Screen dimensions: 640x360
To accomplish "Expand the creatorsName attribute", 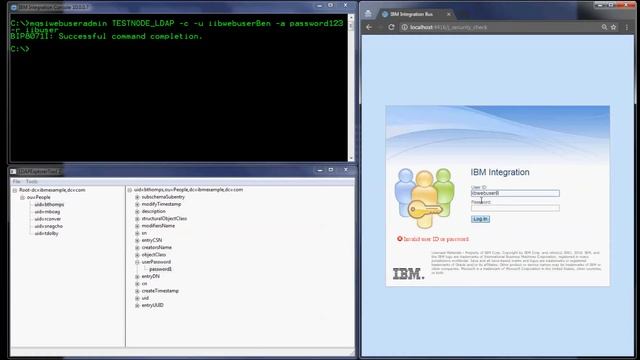I will pyautogui.click(x=138, y=247).
